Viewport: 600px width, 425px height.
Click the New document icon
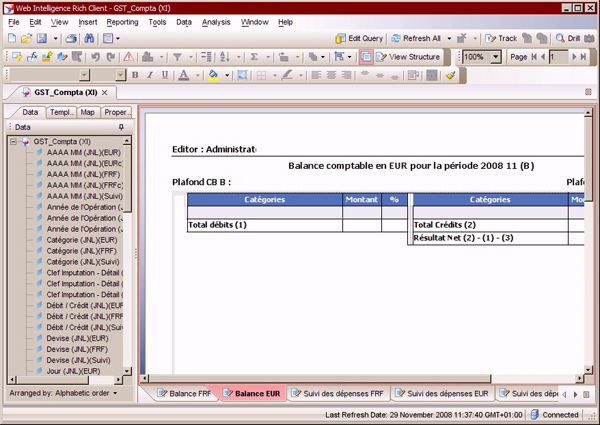[12, 38]
